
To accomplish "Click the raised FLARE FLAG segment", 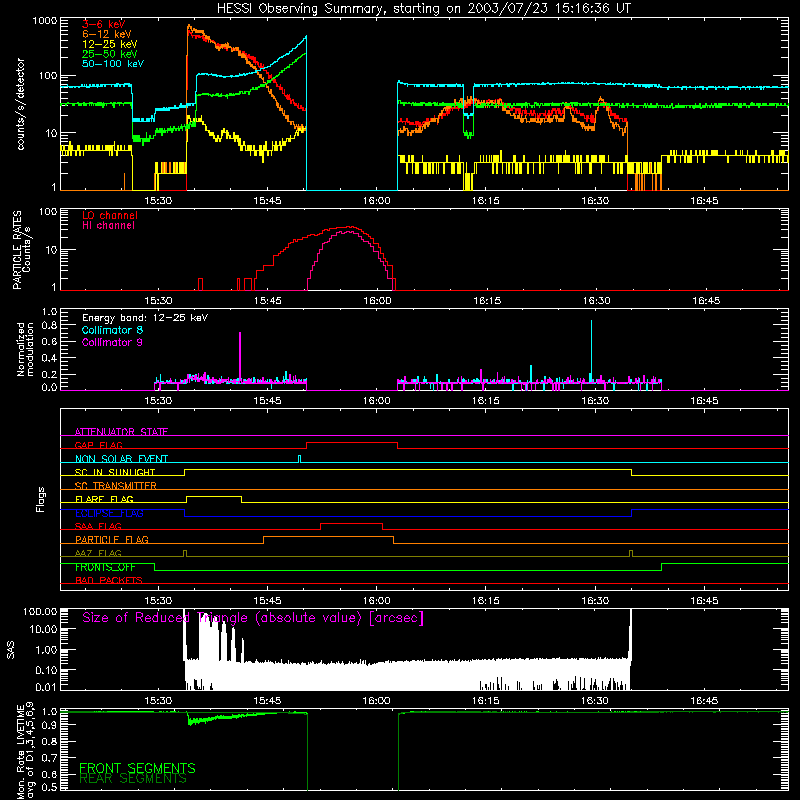I will coord(214,496).
